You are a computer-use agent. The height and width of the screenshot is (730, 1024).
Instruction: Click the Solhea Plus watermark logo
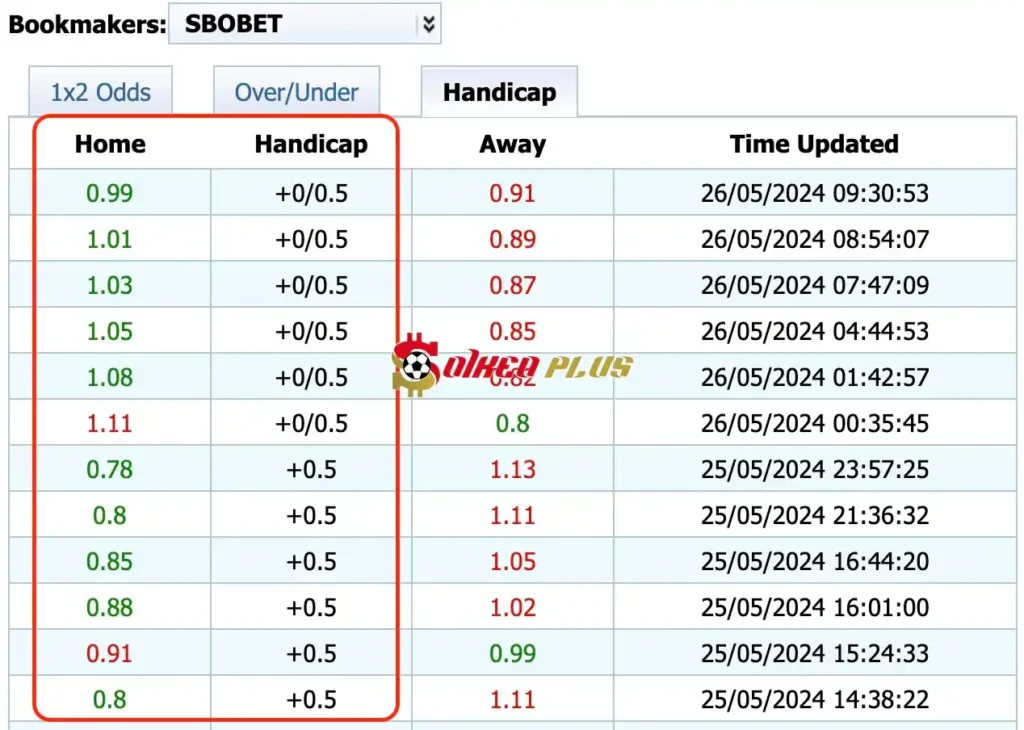pyautogui.click(x=512, y=366)
